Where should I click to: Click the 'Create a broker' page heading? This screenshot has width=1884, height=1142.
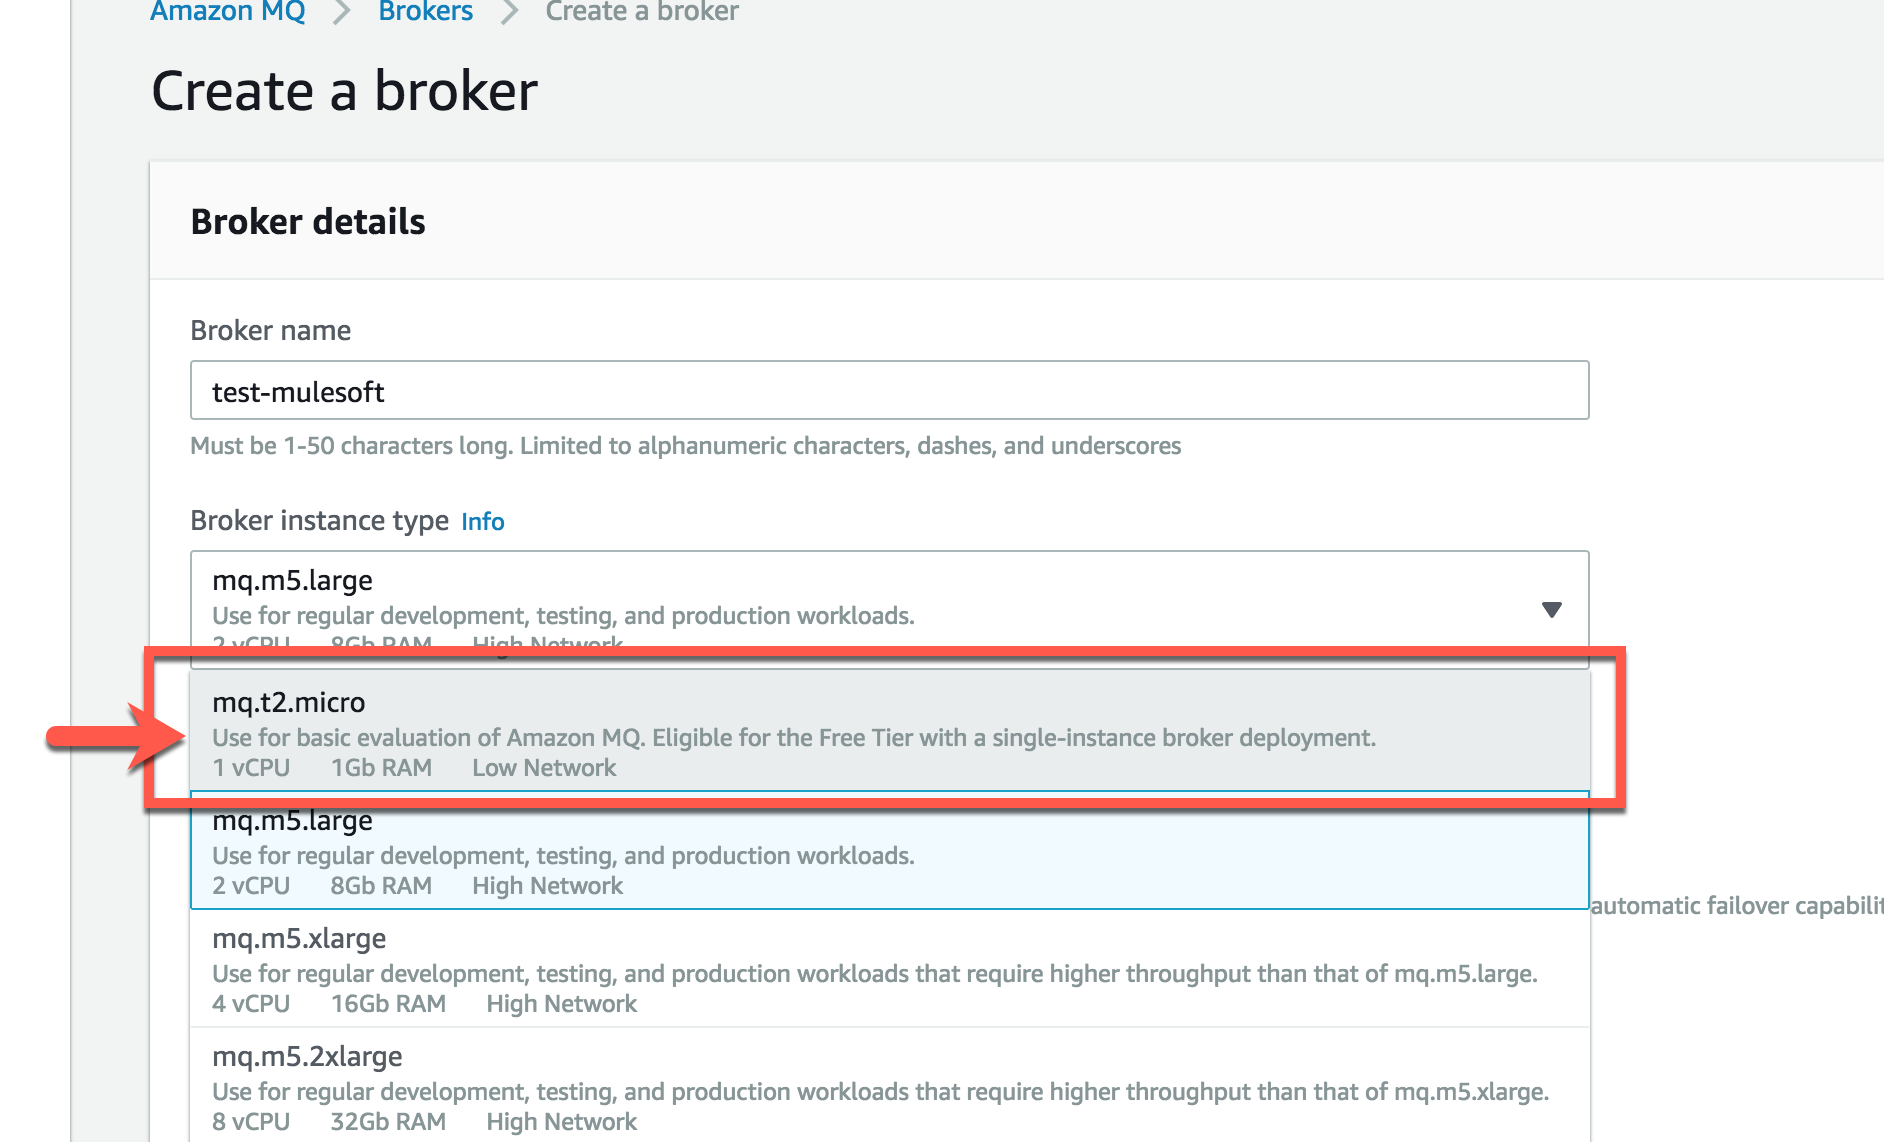point(344,91)
